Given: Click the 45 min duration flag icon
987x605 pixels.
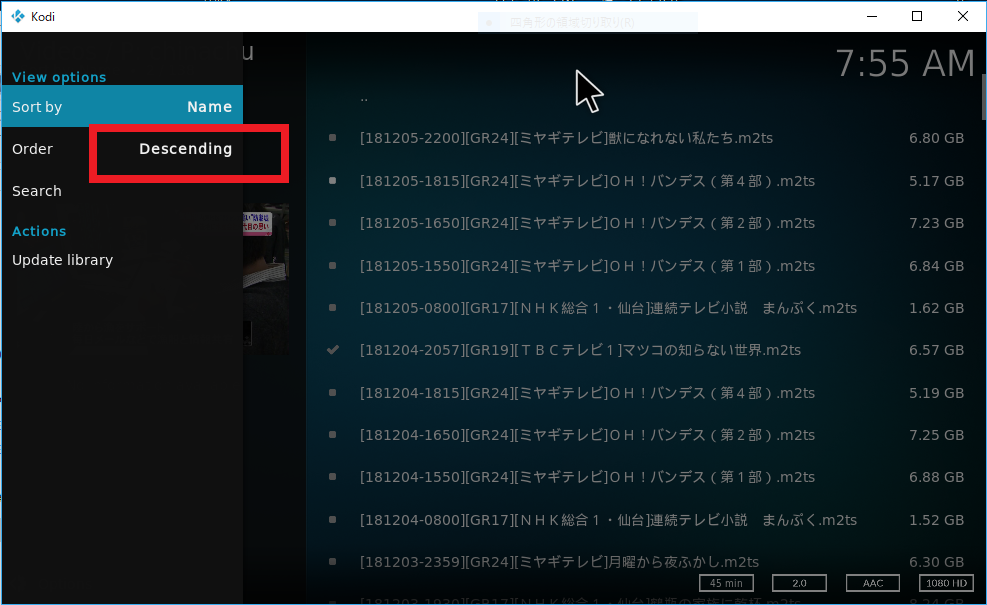Looking at the screenshot, I should click(726, 583).
